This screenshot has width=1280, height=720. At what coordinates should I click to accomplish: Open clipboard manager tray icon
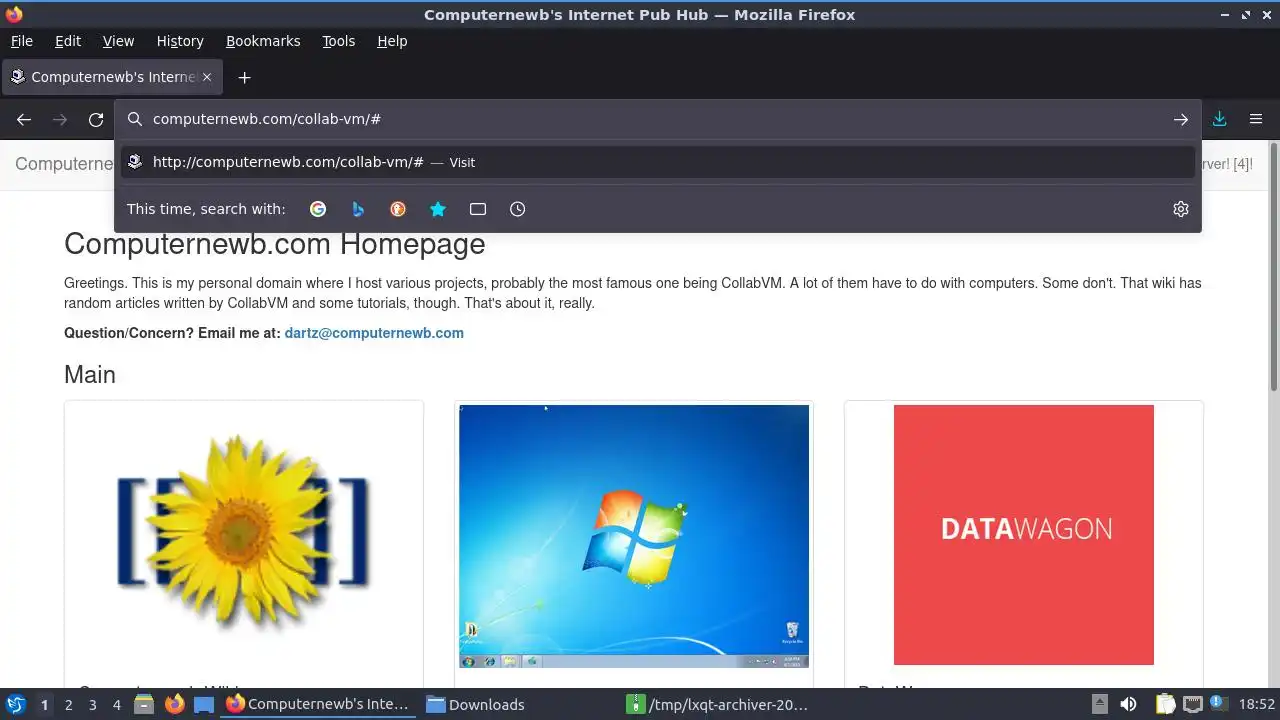coord(1164,704)
